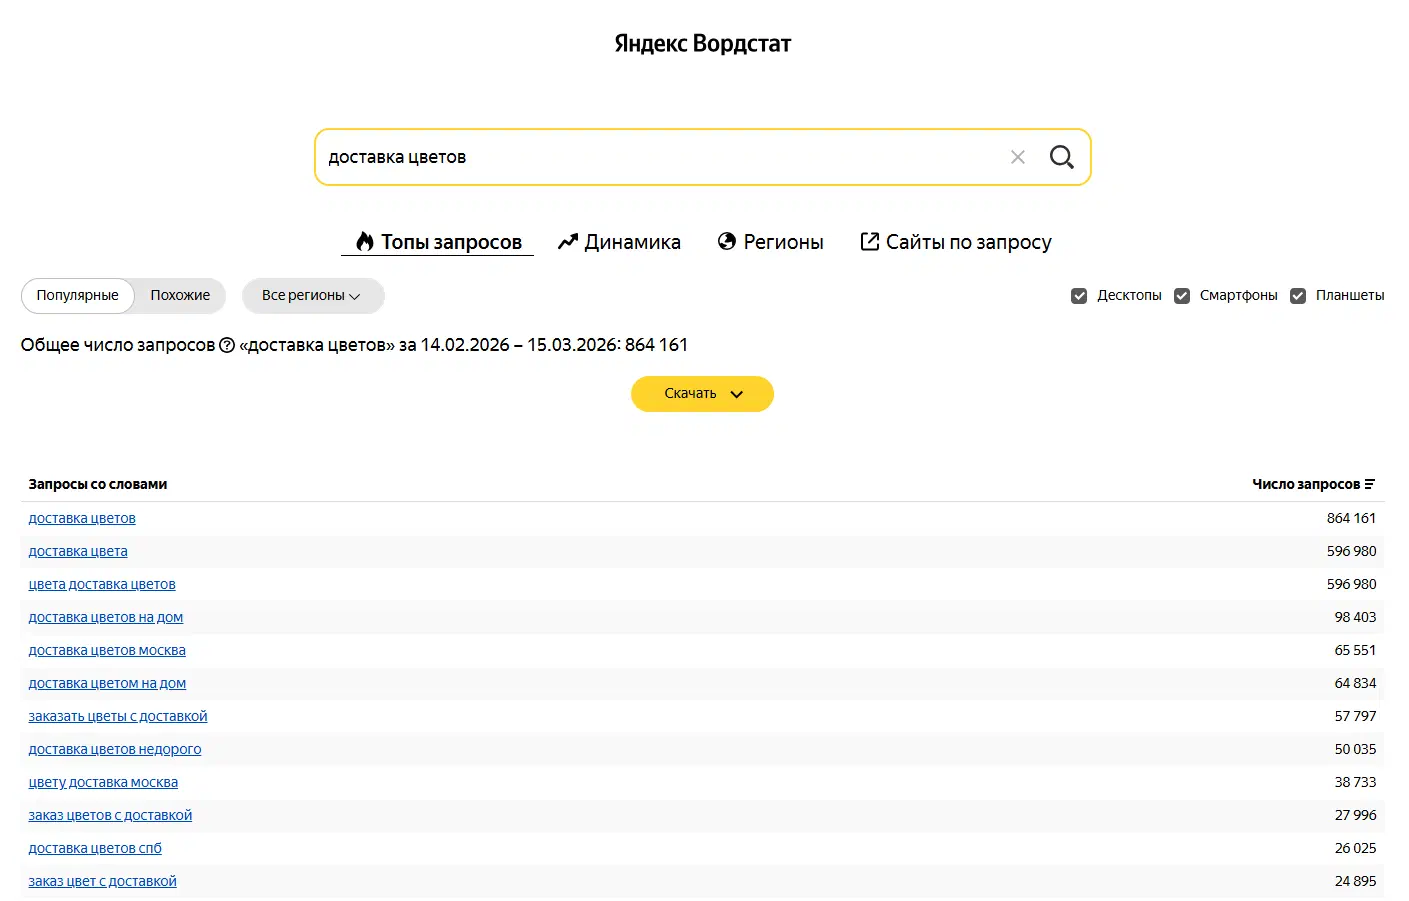Click the sort icon next to Число запросов
This screenshot has height=901, width=1409.
(1370, 484)
